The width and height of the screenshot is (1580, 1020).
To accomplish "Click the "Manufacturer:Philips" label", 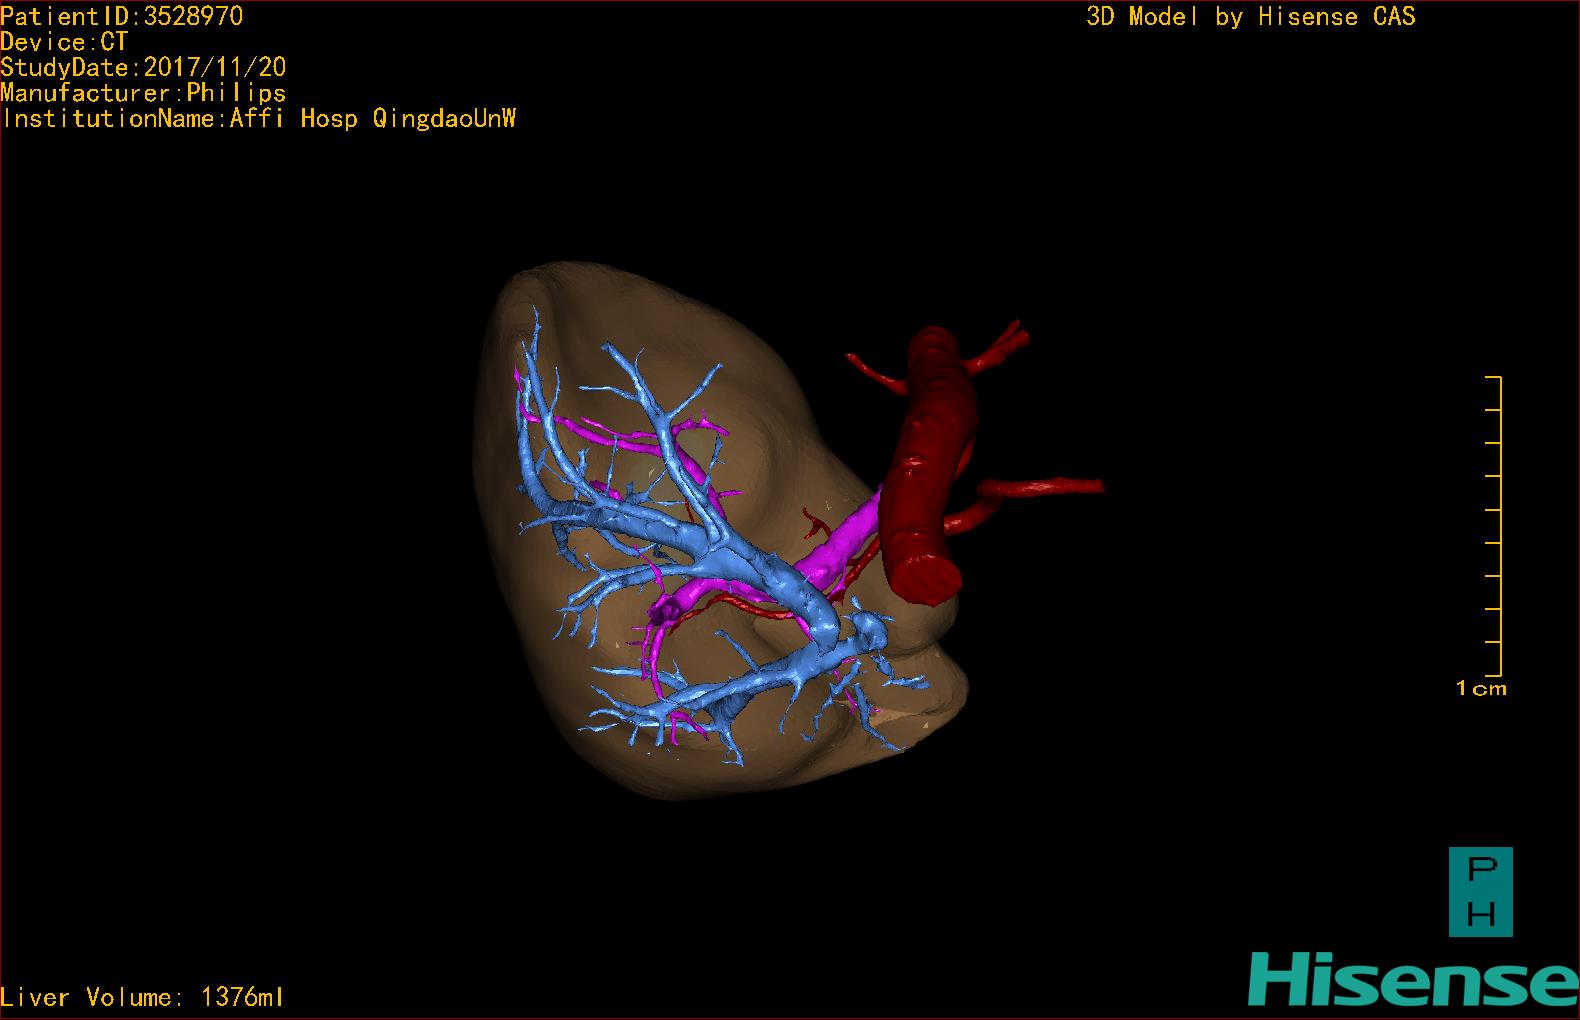I will point(143,93).
